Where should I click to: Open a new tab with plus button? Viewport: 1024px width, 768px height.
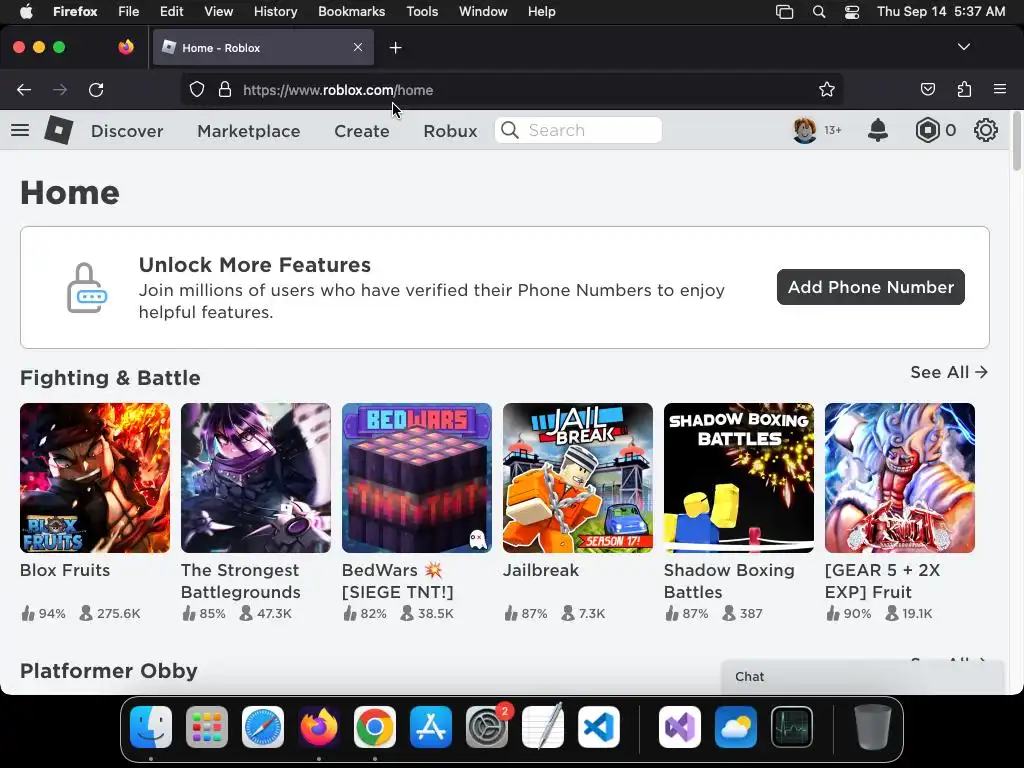395,48
